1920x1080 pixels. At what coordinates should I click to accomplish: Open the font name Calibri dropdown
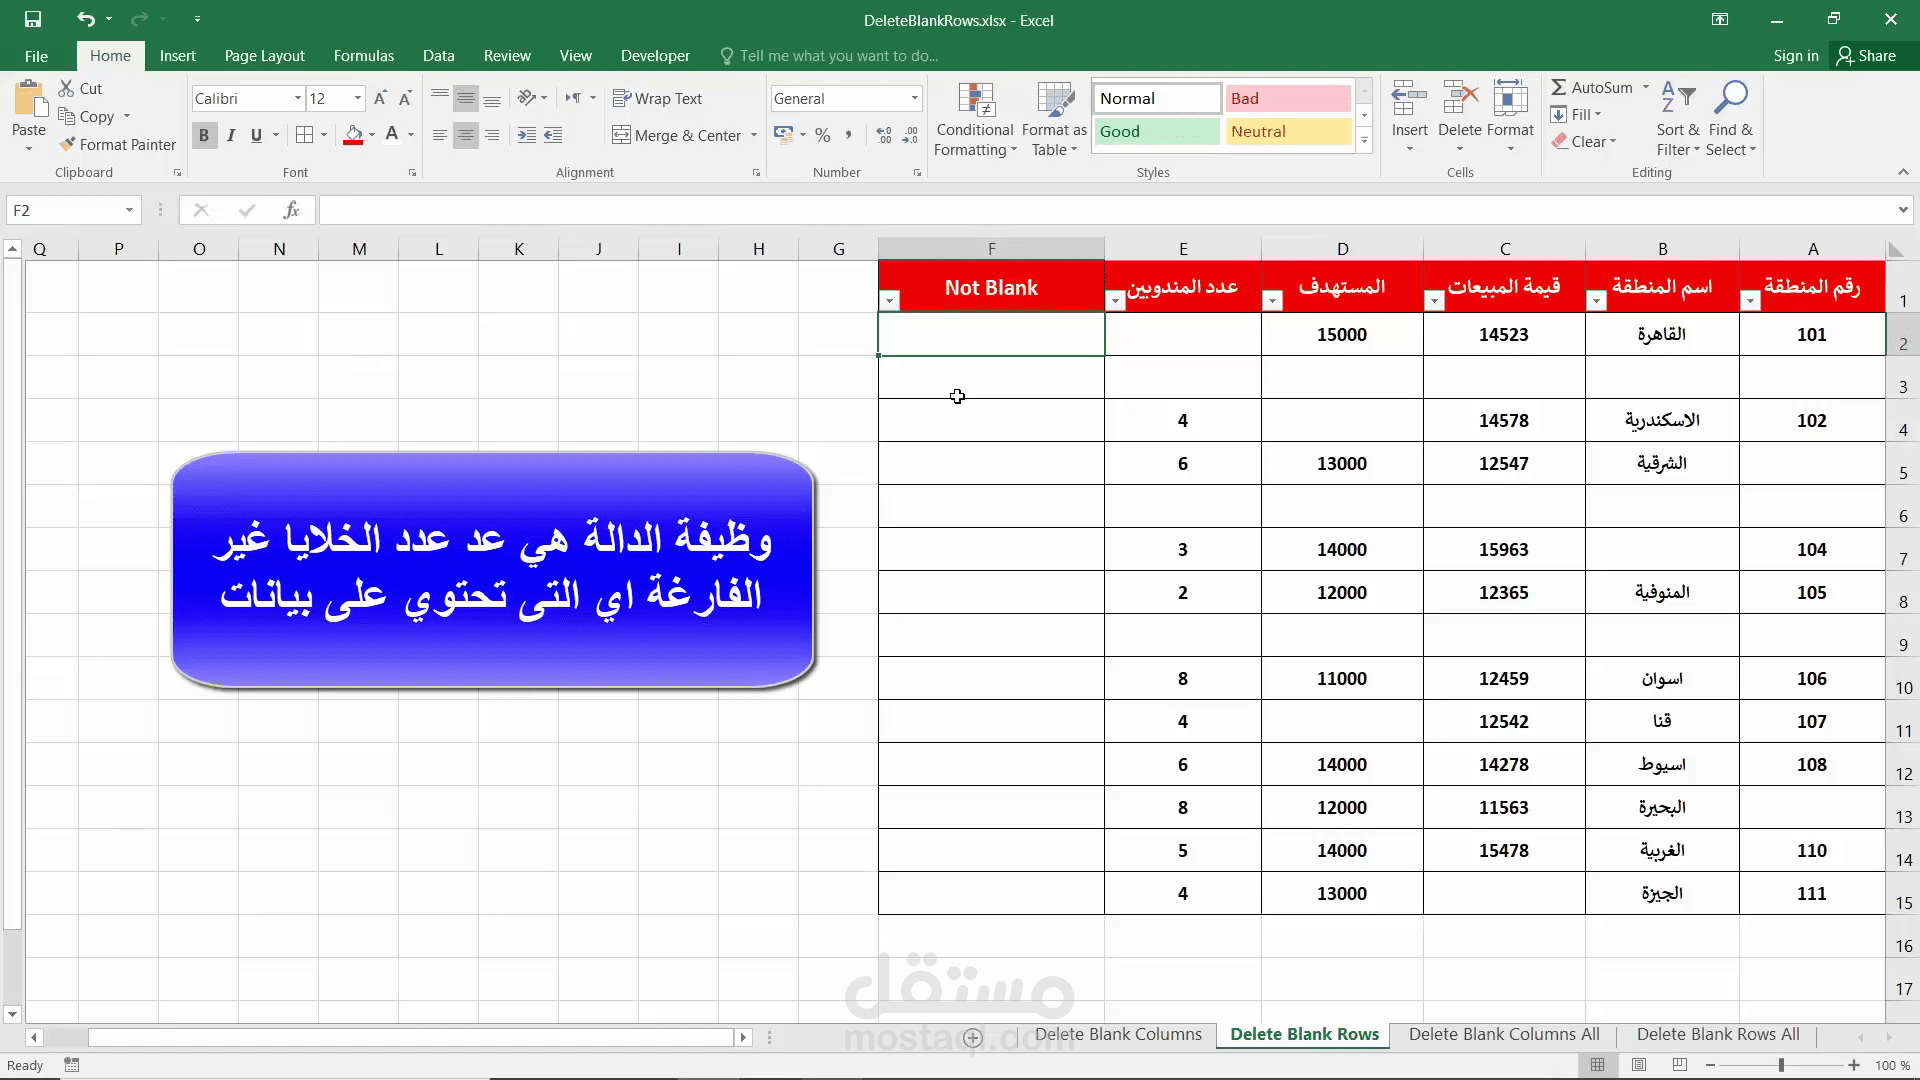[x=297, y=98]
